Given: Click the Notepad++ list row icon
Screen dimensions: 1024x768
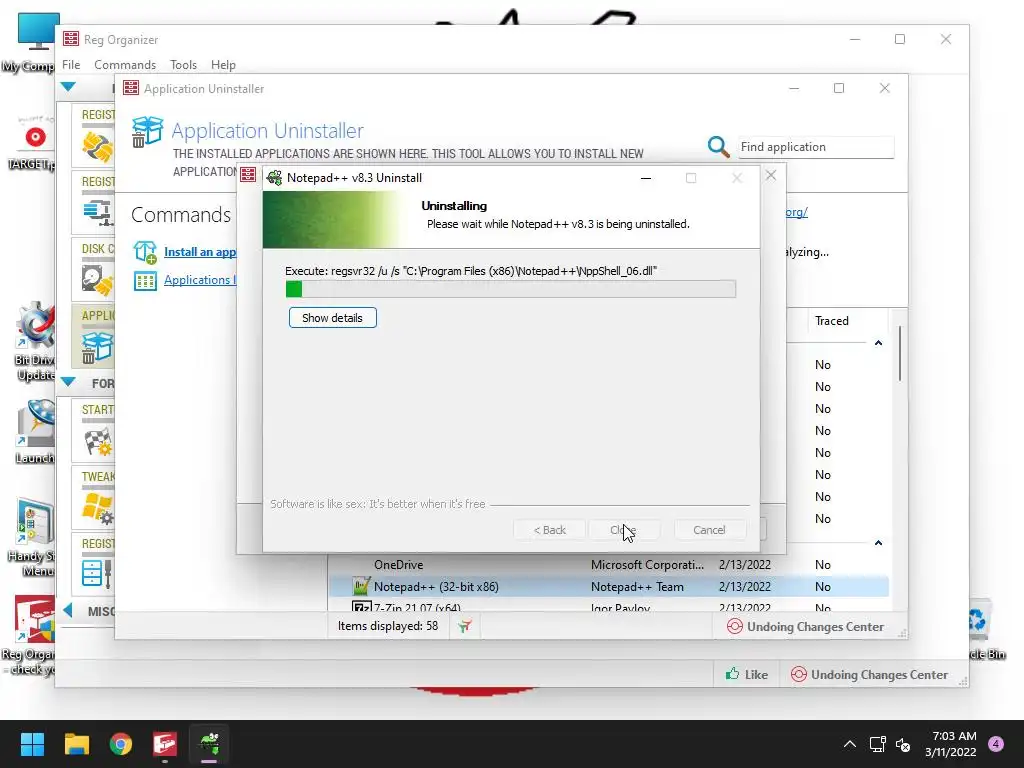Looking at the screenshot, I should [361, 586].
